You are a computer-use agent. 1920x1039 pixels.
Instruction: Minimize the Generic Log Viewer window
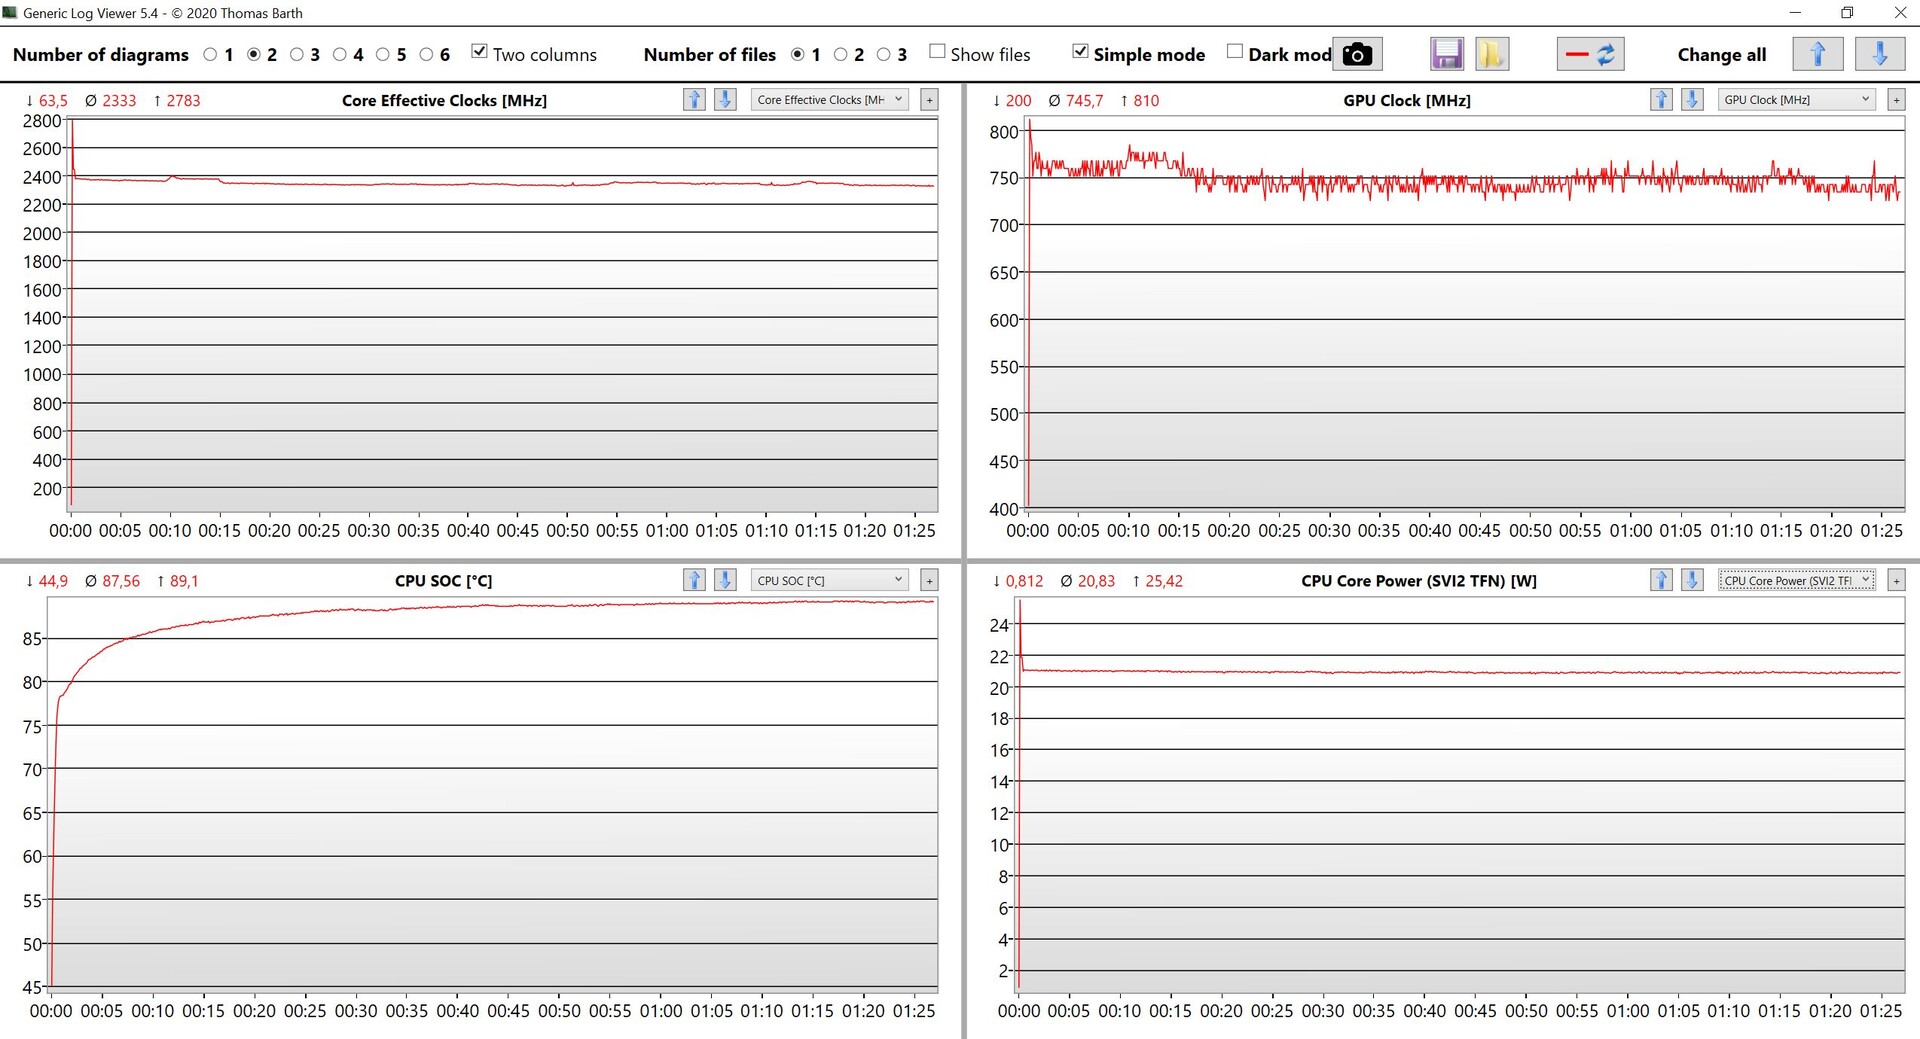1795,13
